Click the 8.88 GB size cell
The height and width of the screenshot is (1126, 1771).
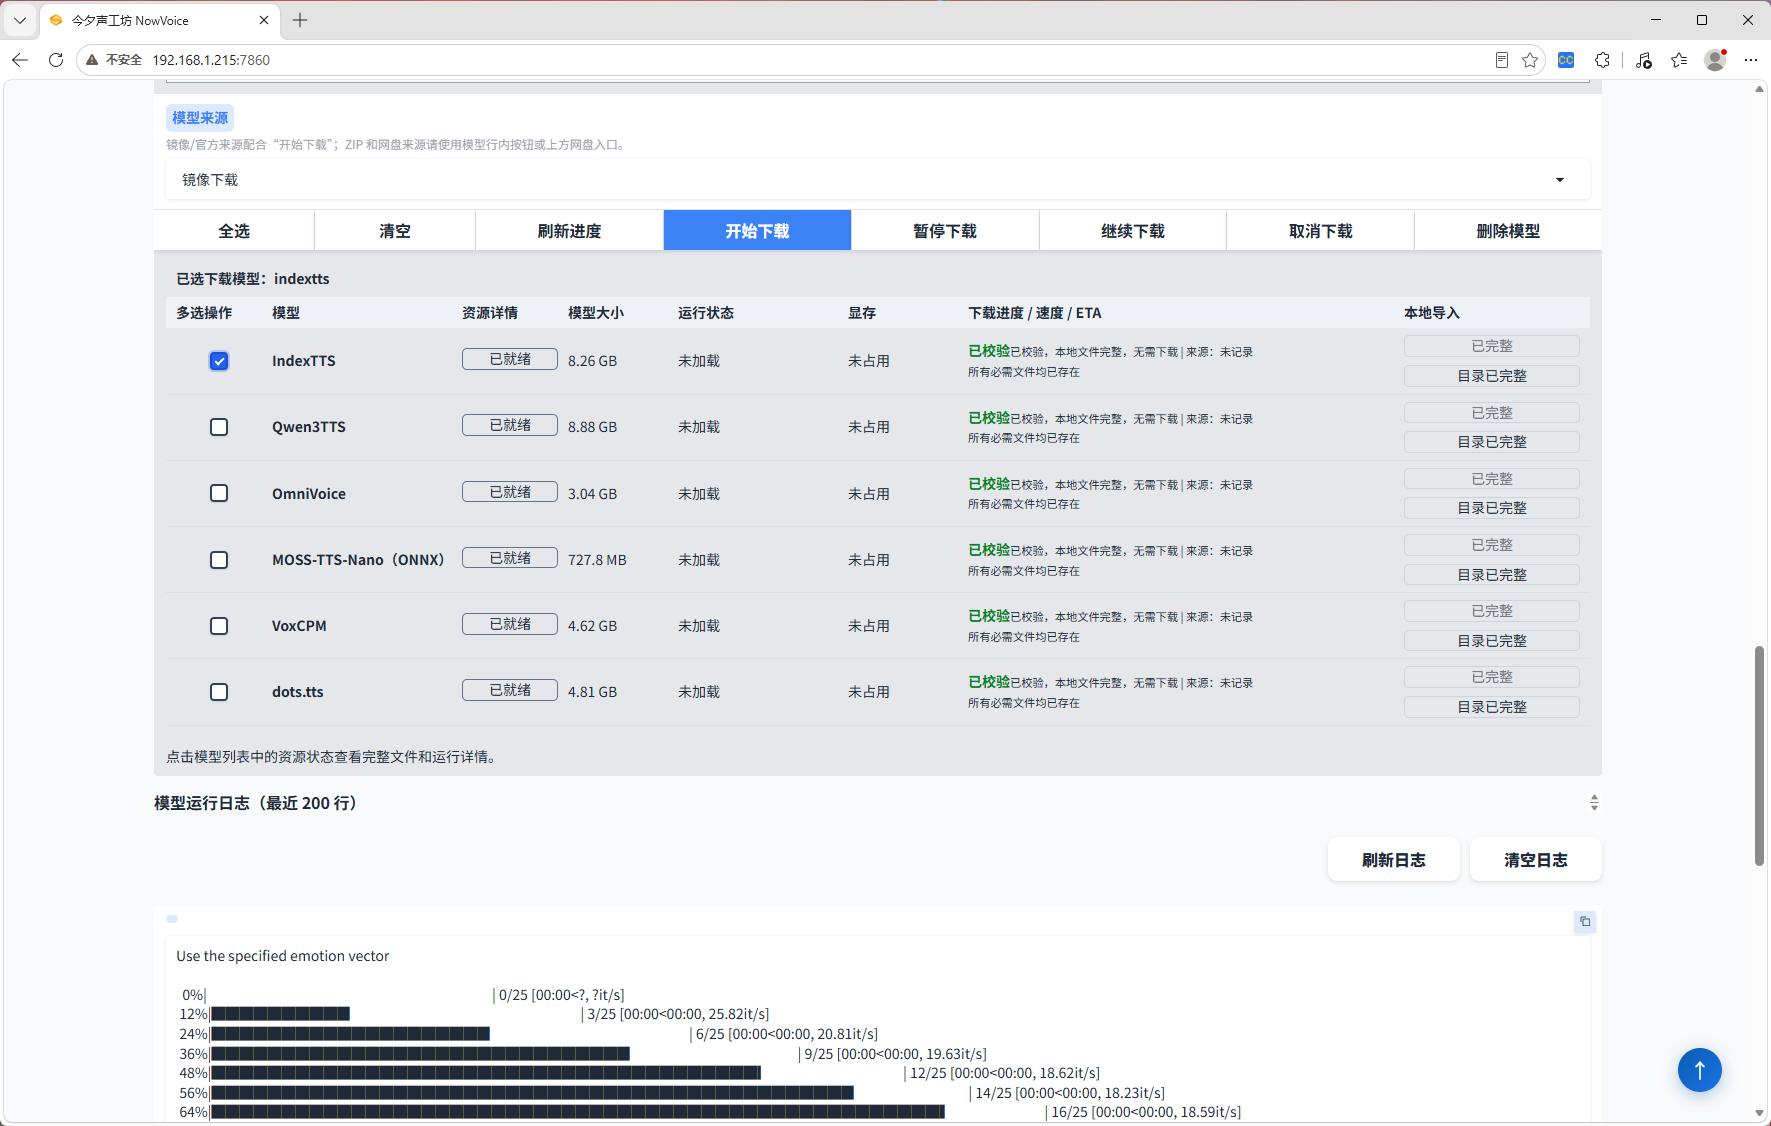592,427
